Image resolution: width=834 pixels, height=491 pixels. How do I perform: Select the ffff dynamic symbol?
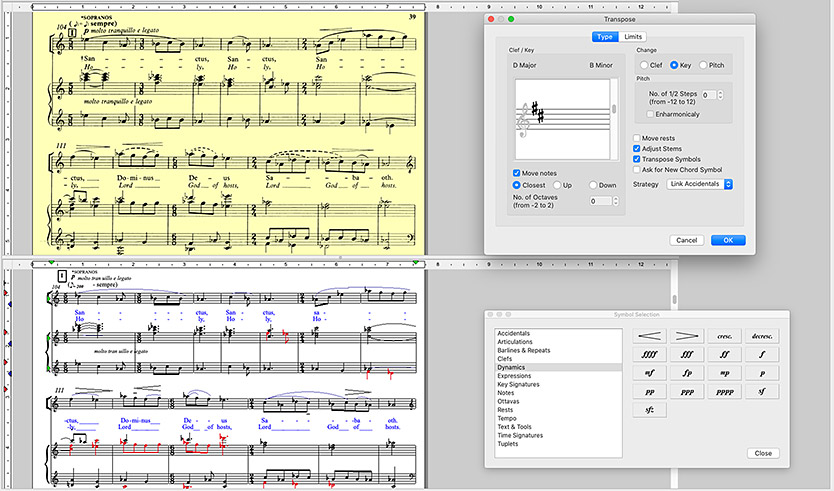point(649,355)
